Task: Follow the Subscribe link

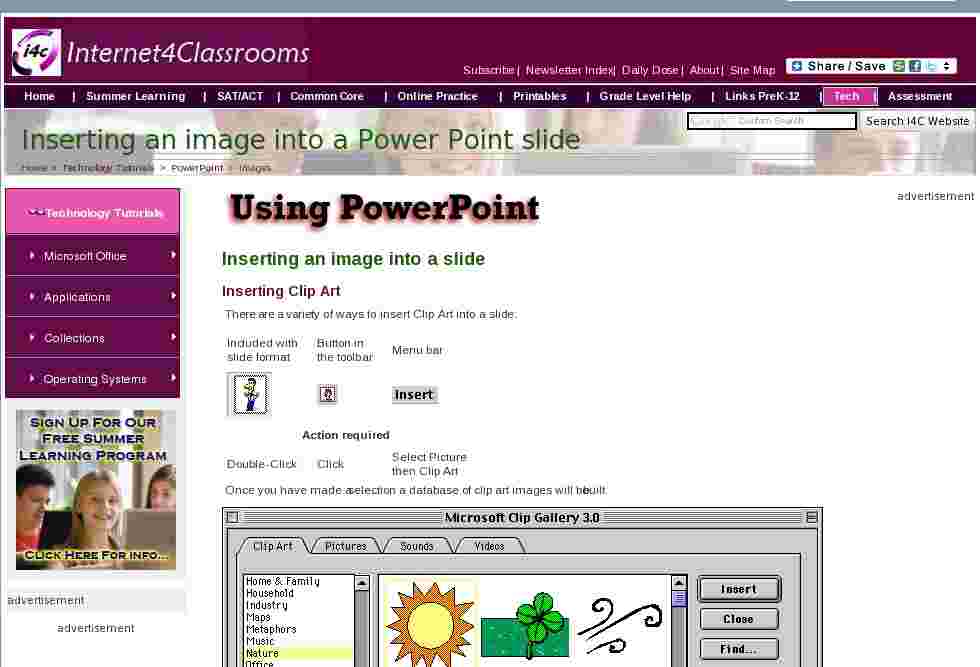Action: coord(489,70)
